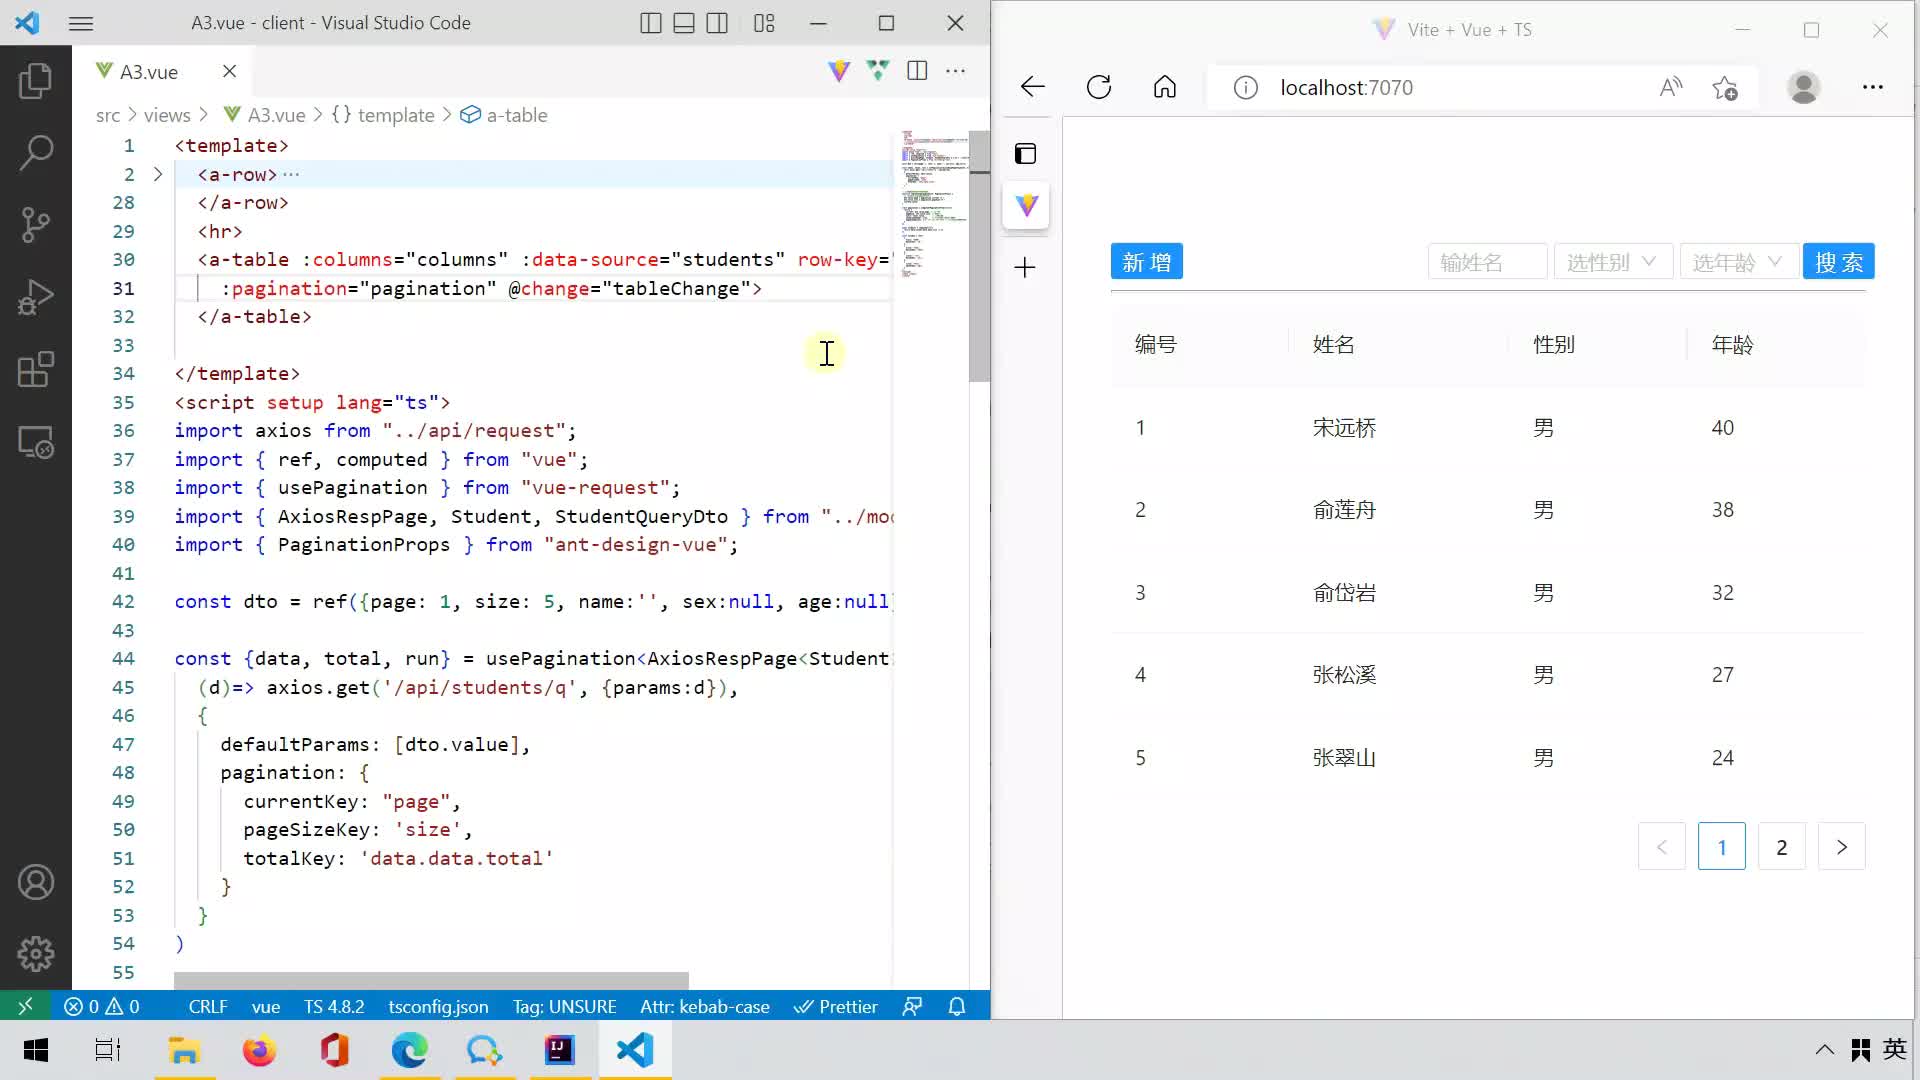Click the Vite icon in editor toolbar
The width and height of the screenshot is (1920, 1080).
(x=839, y=70)
